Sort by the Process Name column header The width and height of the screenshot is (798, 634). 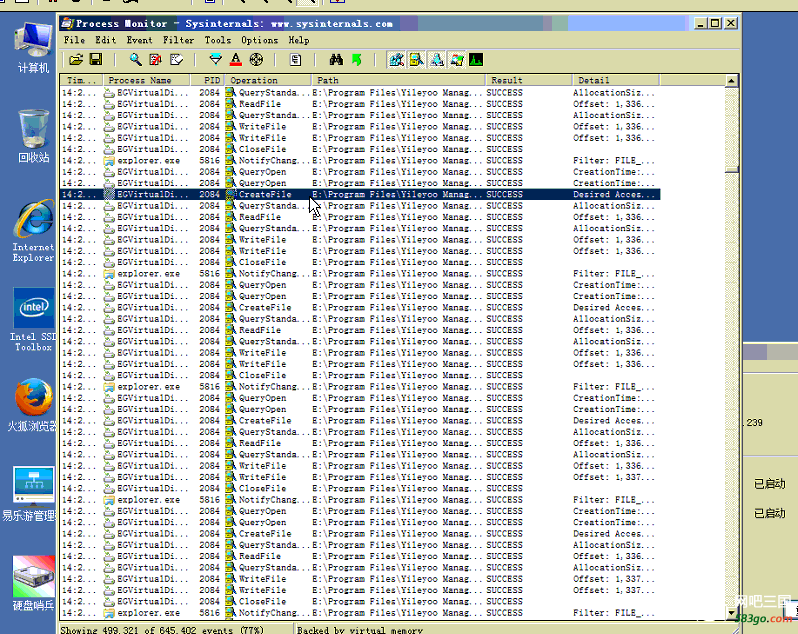pyautogui.click(x=147, y=80)
